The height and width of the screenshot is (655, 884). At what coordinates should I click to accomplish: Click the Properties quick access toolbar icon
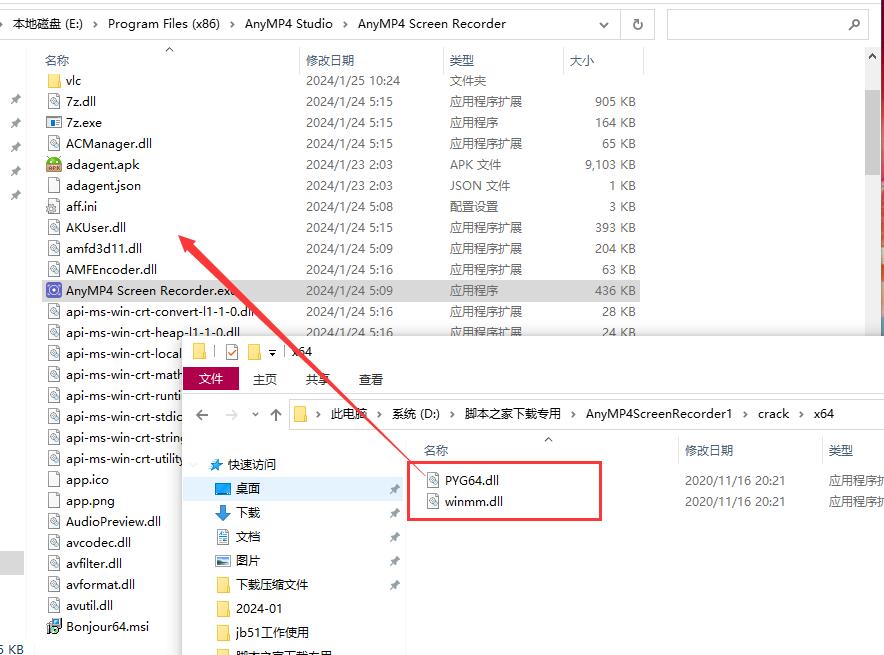pos(231,352)
